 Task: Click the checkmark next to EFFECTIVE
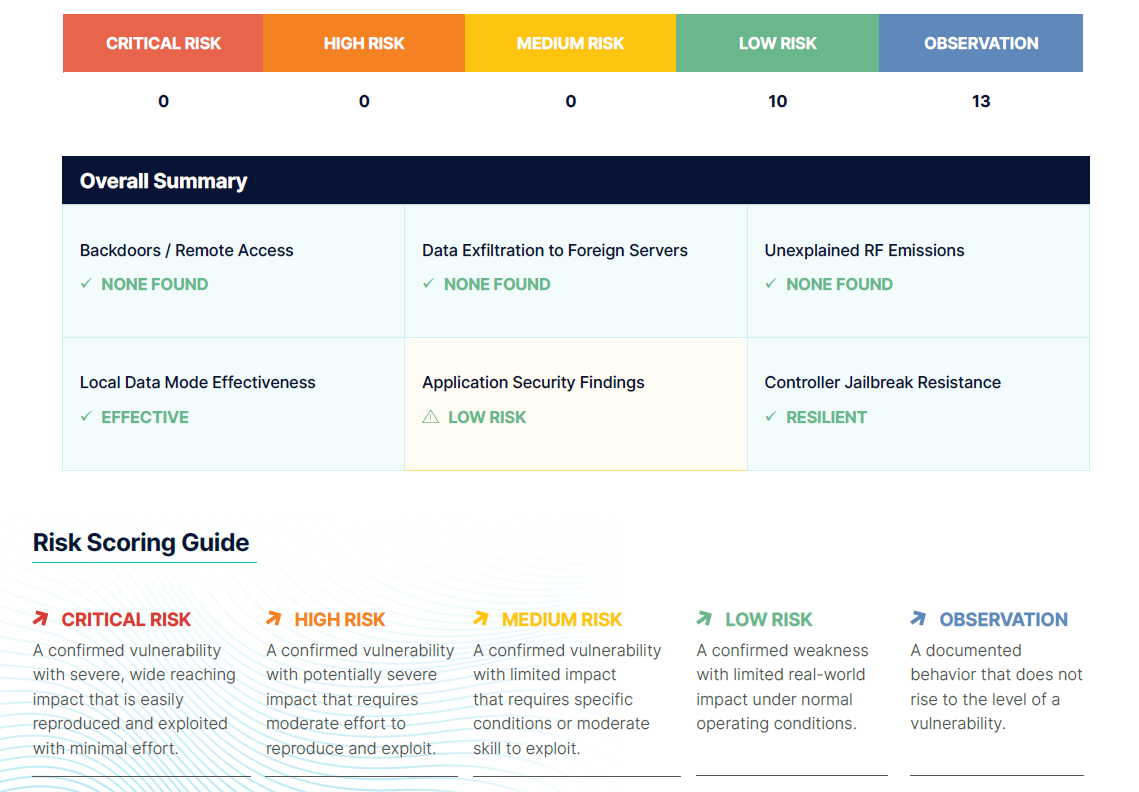[x=86, y=416]
